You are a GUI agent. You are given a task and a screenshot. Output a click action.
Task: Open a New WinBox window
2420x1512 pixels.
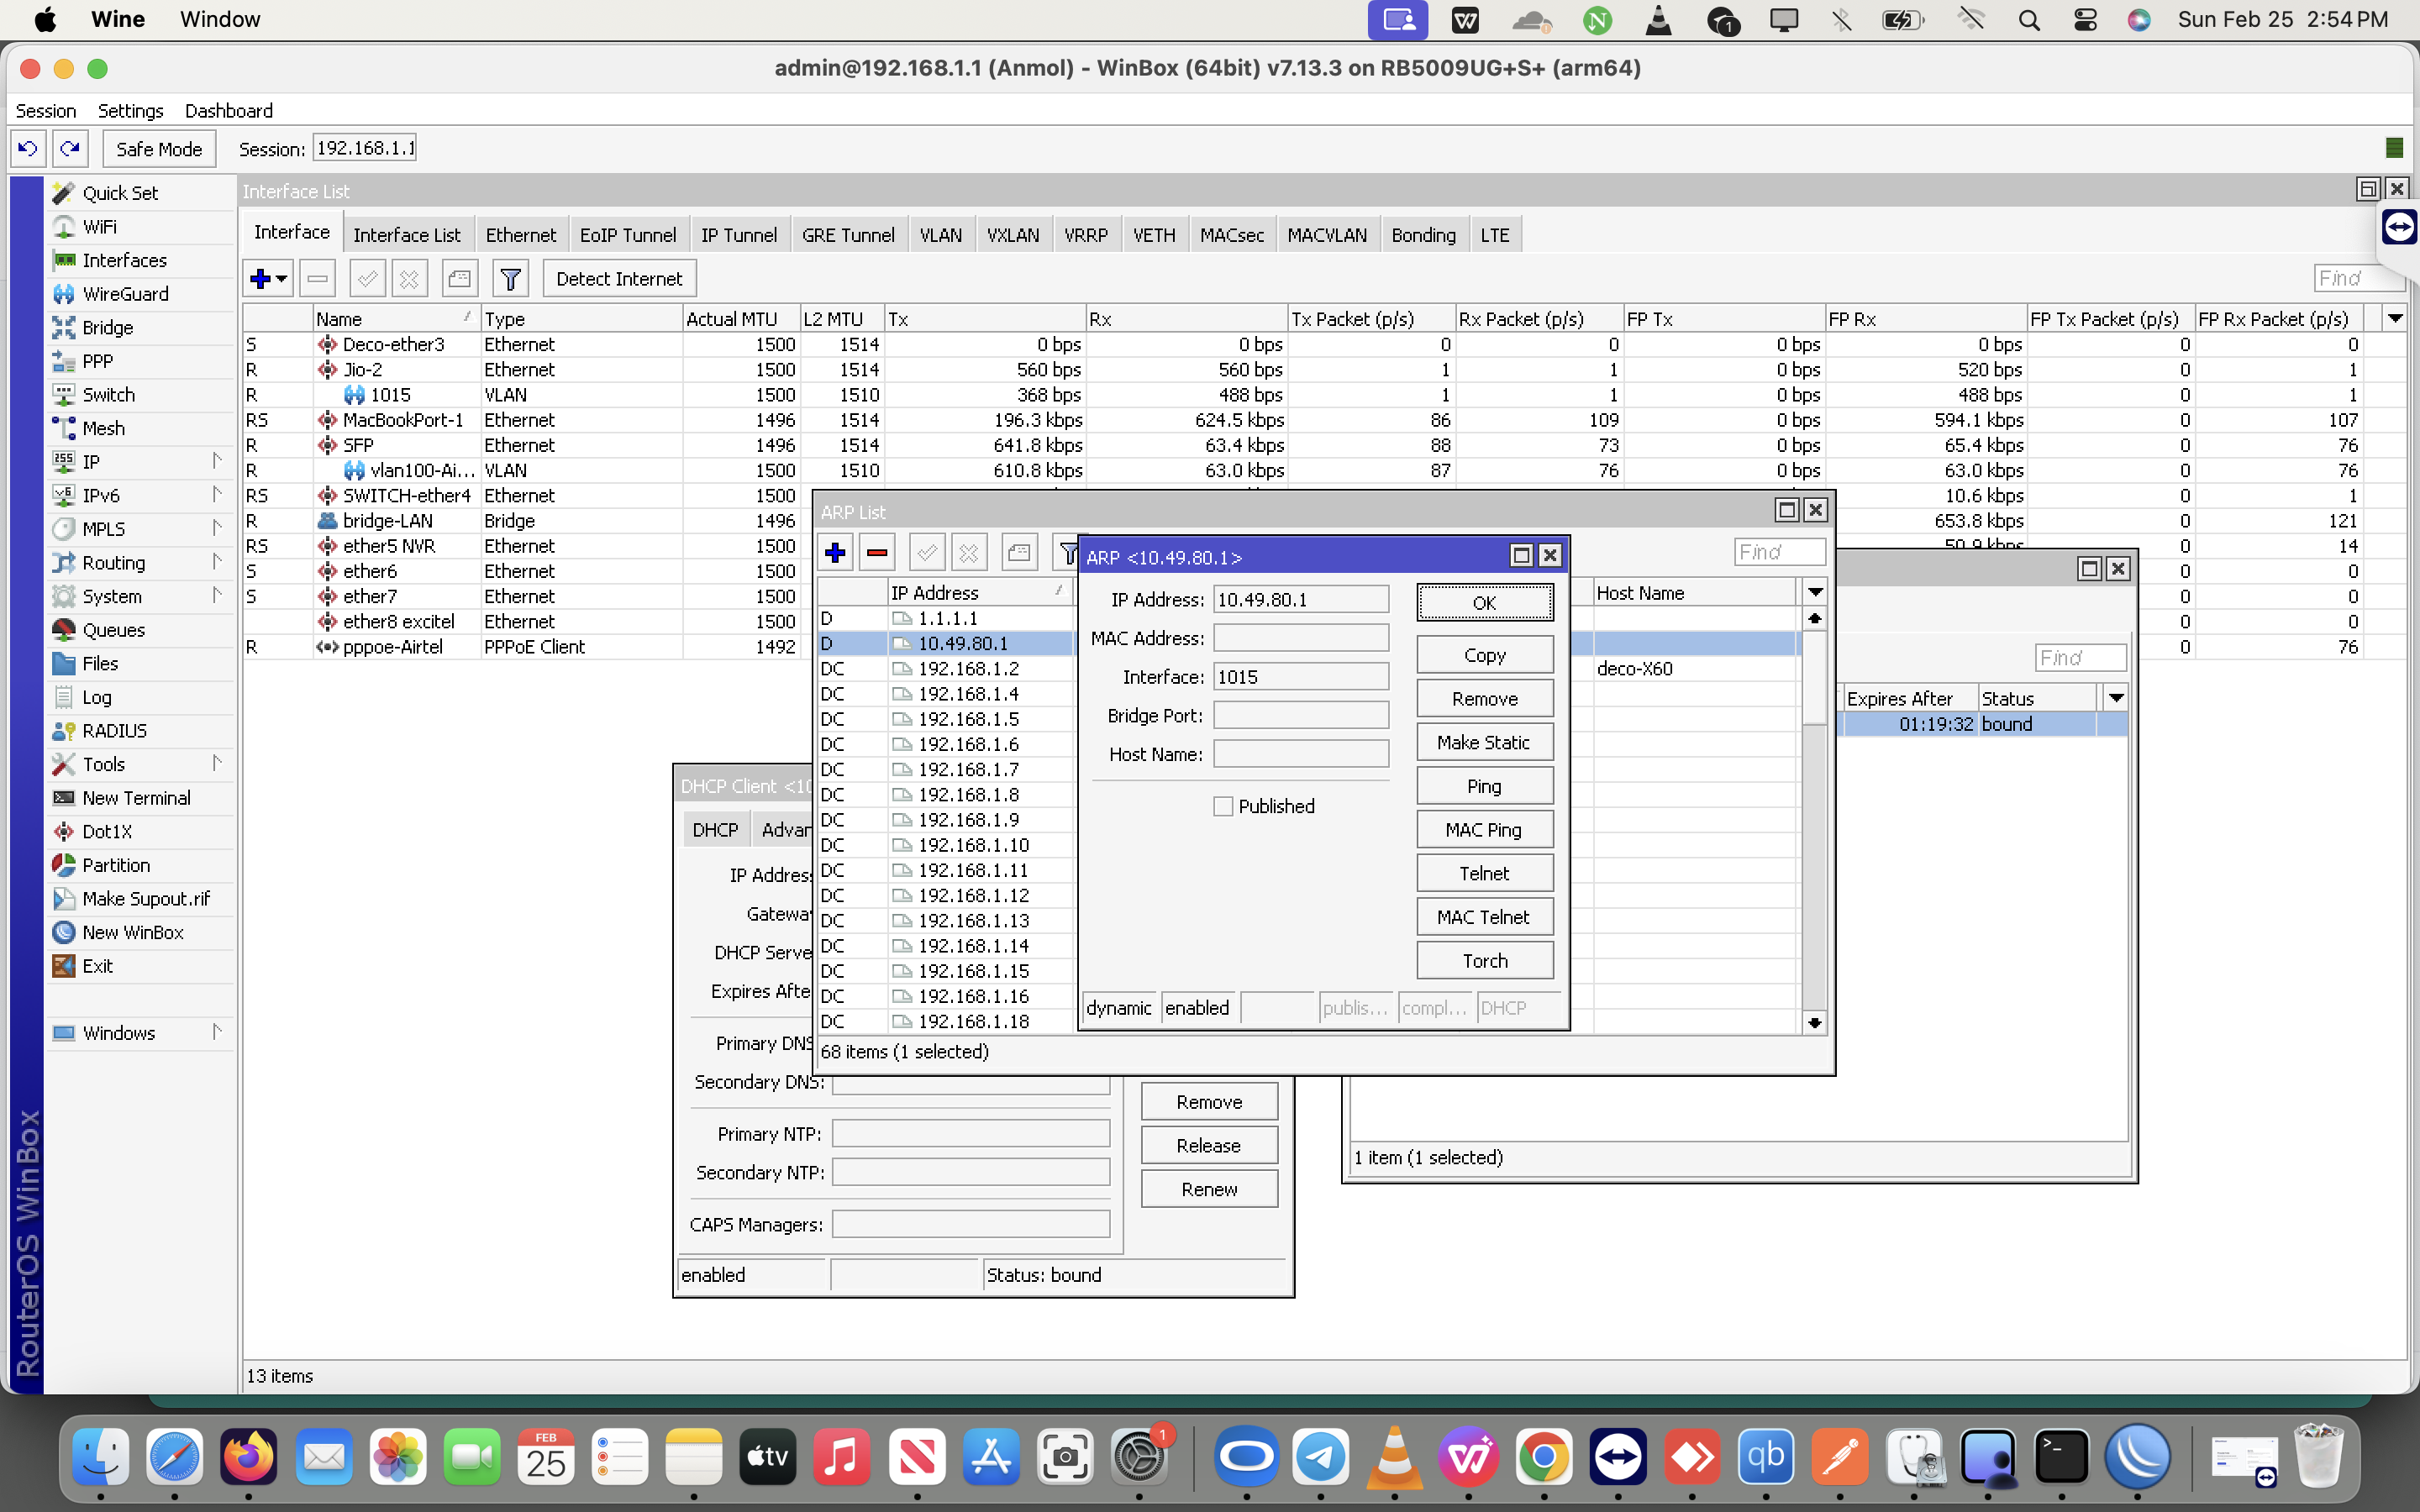(x=132, y=933)
